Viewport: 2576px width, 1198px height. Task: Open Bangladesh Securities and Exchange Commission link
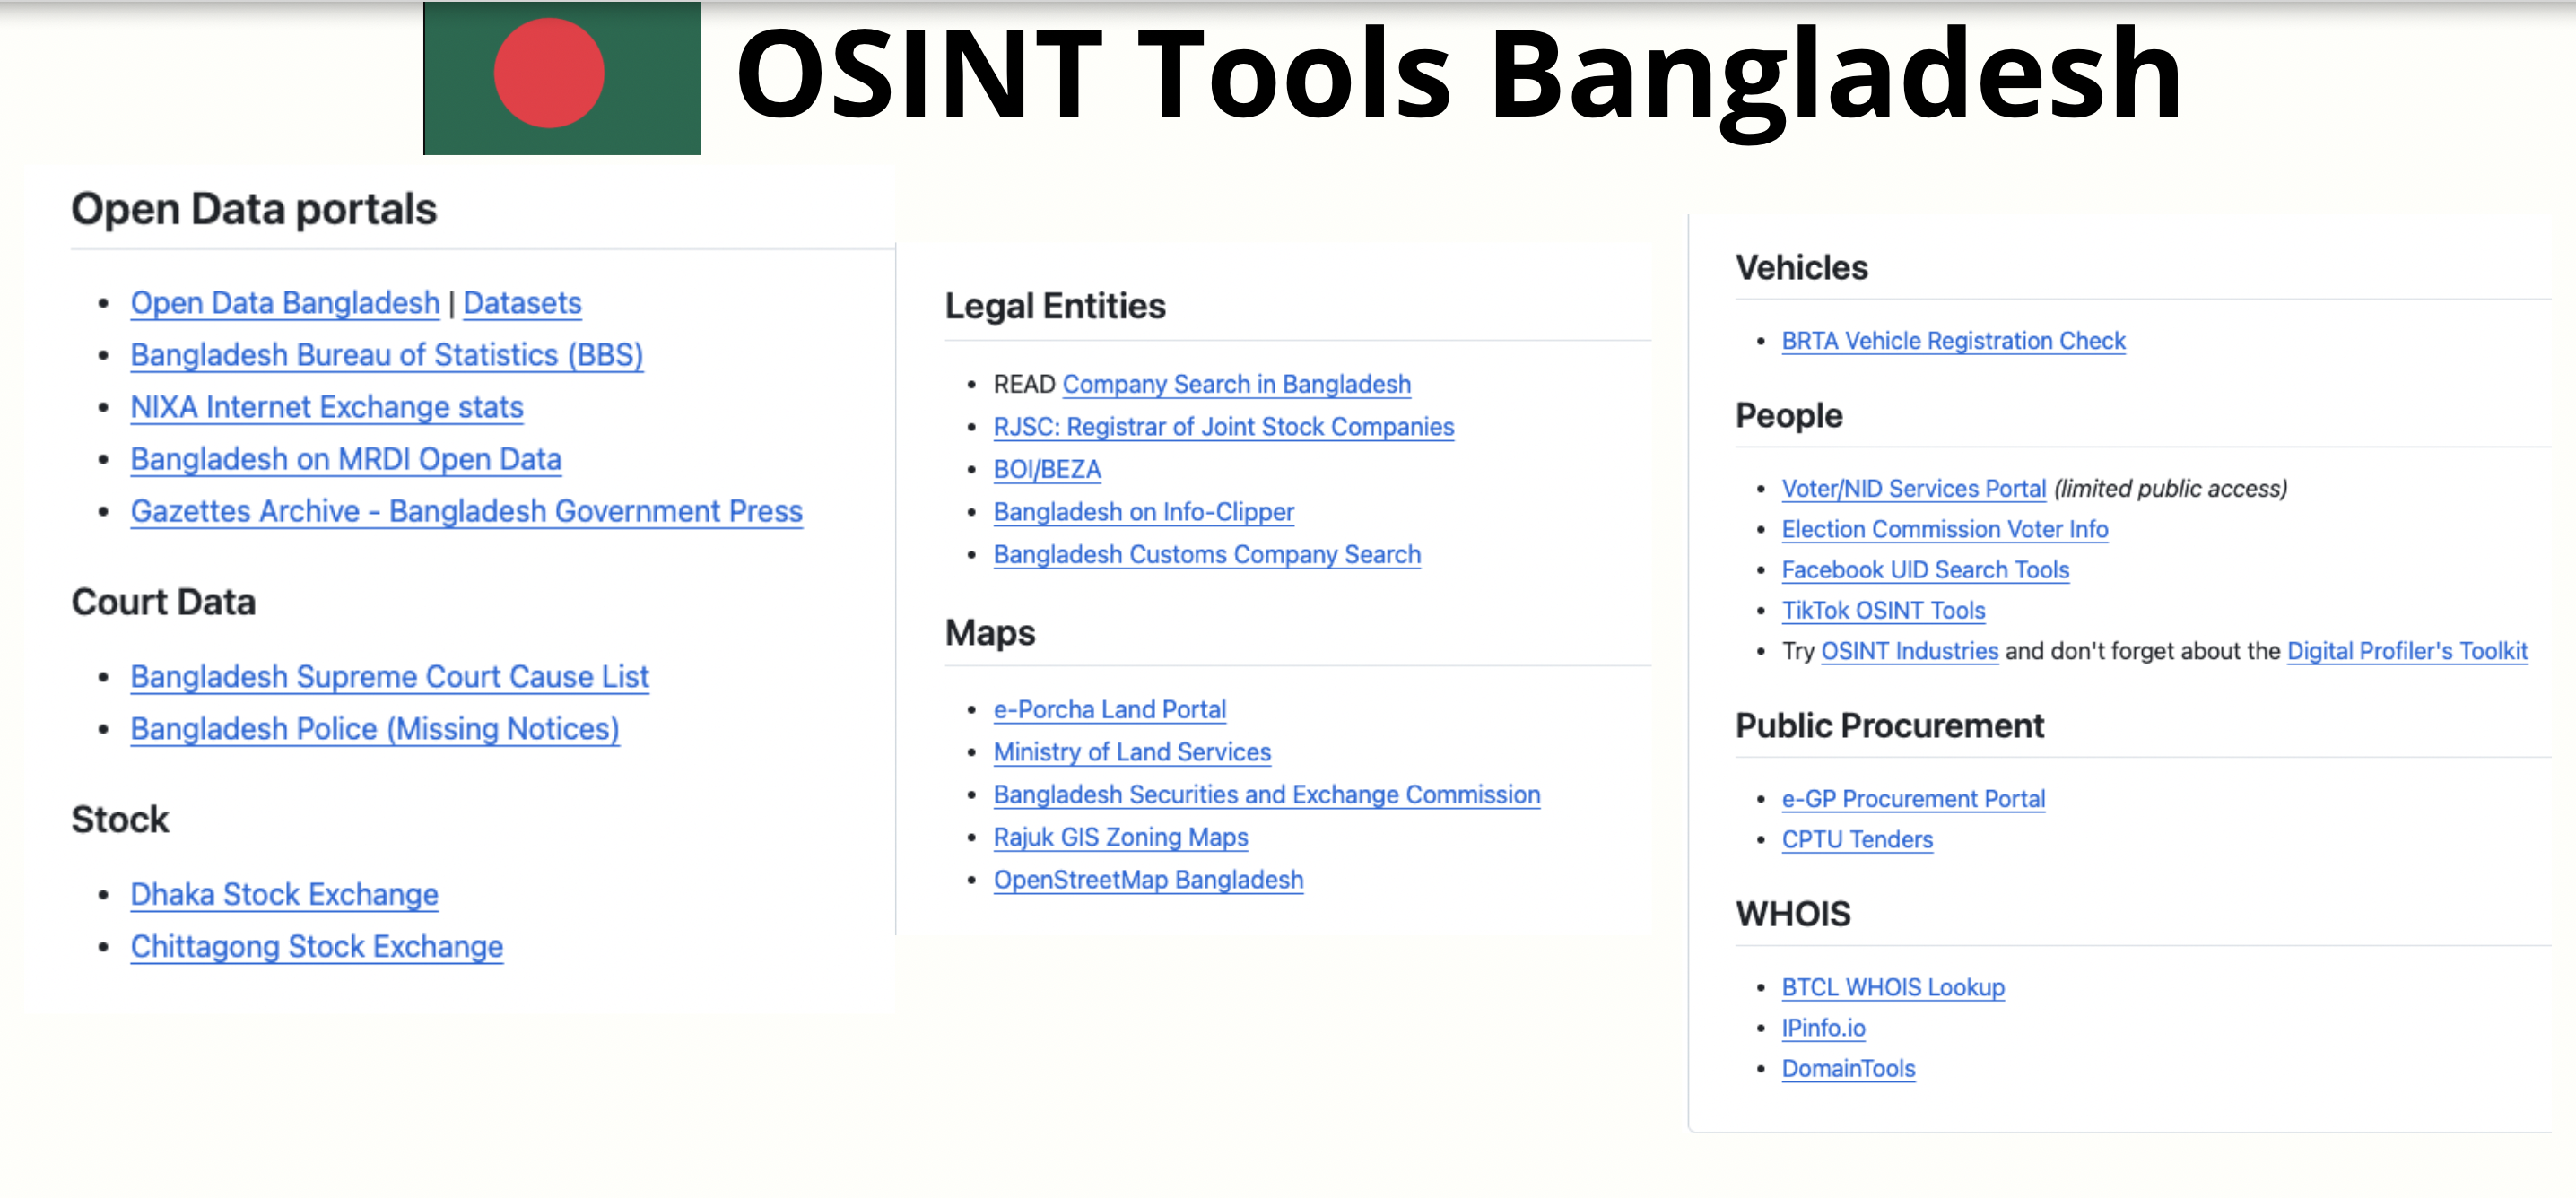click(x=1267, y=795)
